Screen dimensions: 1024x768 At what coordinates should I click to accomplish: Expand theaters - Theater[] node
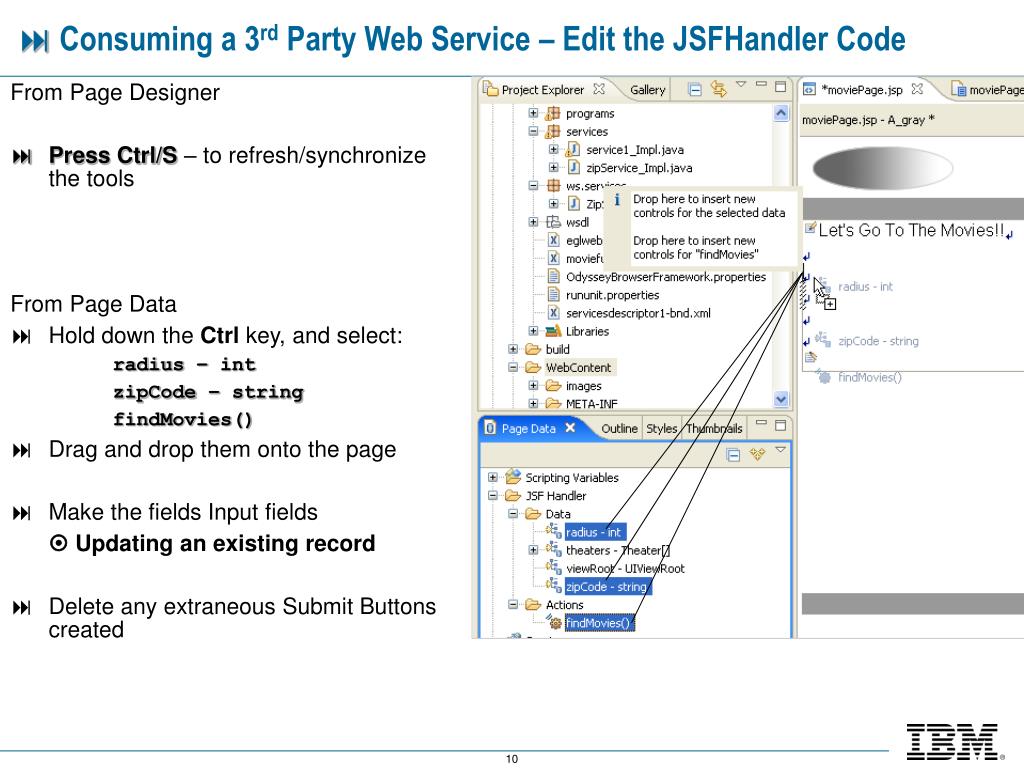(533, 550)
